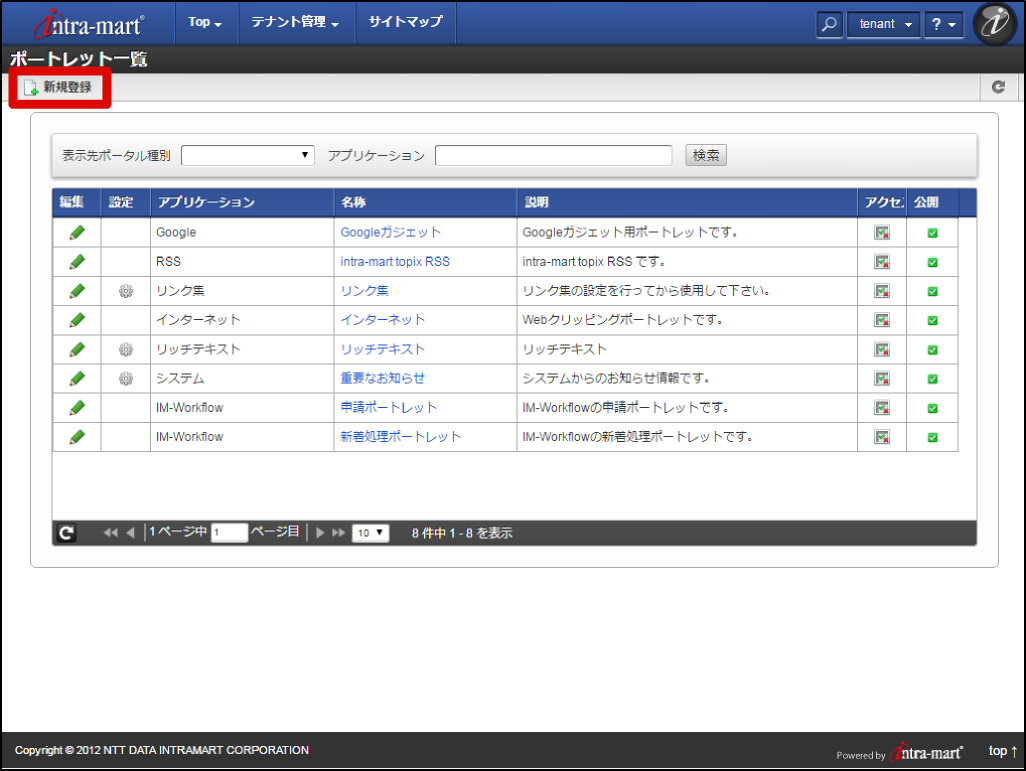Image resolution: width=1026 pixels, height=771 pixels.
Task: Refresh the portlet list with the toolbar icon
Action: pyautogui.click(x=998, y=87)
